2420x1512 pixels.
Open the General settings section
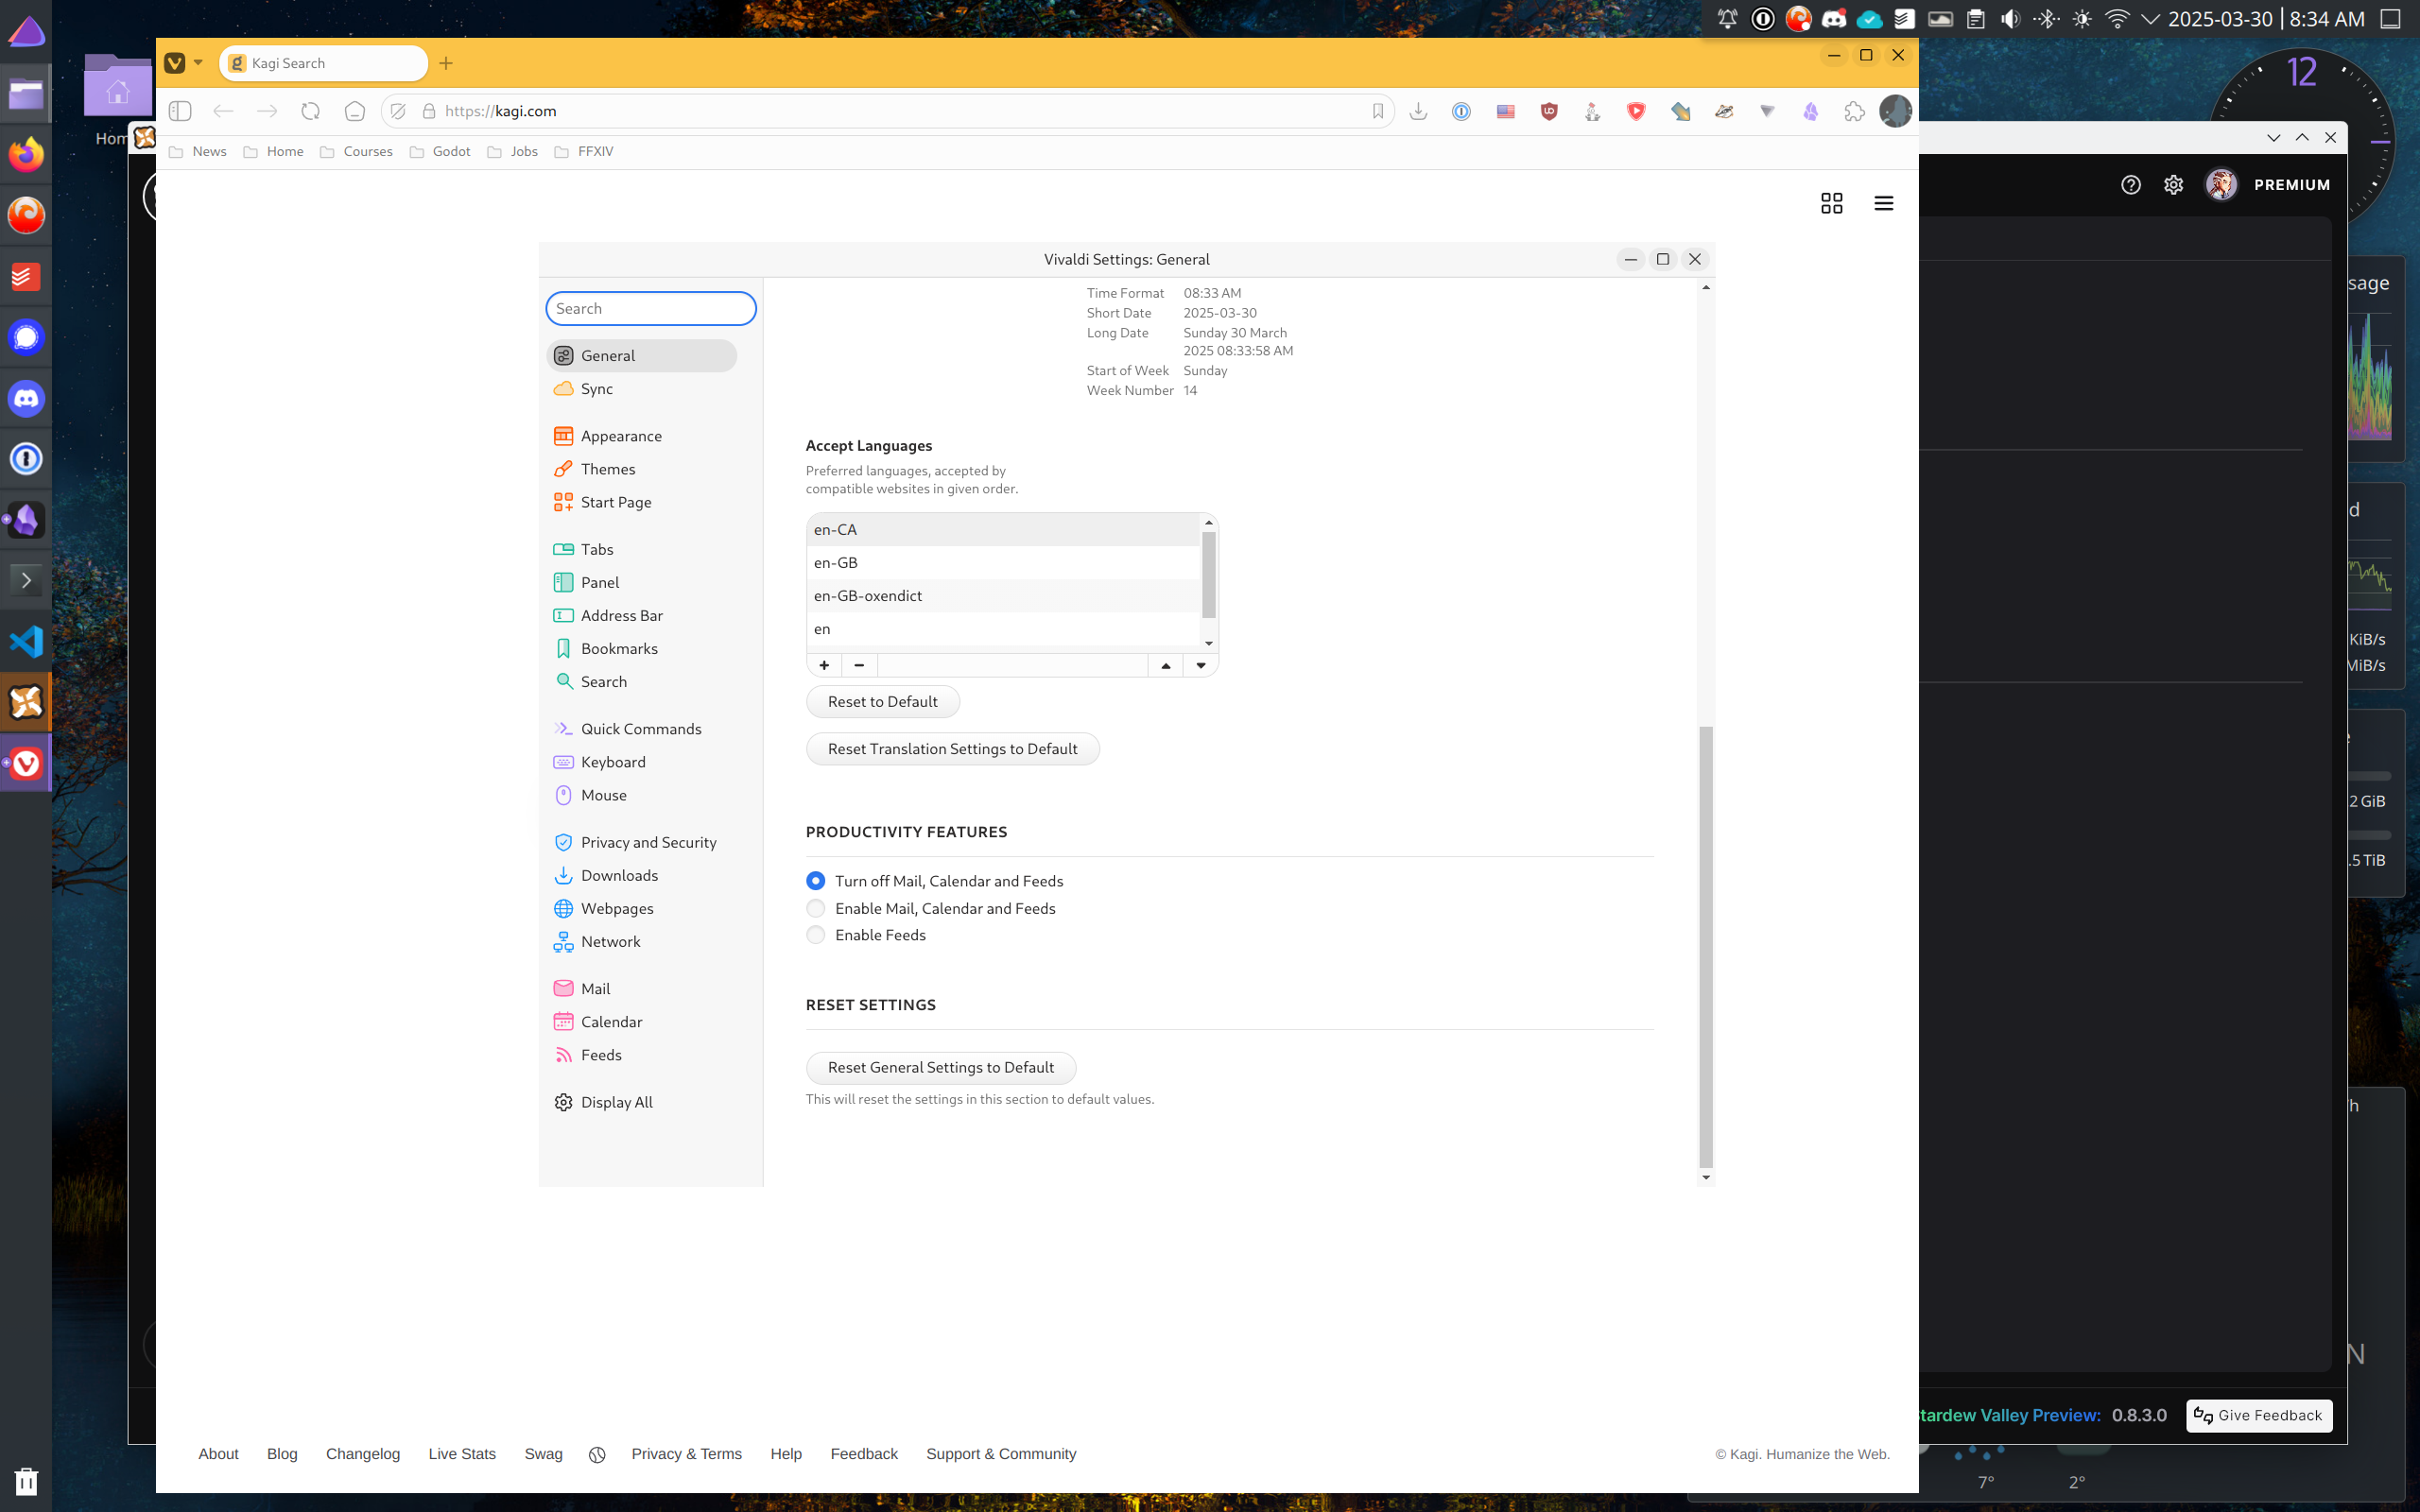click(x=642, y=356)
